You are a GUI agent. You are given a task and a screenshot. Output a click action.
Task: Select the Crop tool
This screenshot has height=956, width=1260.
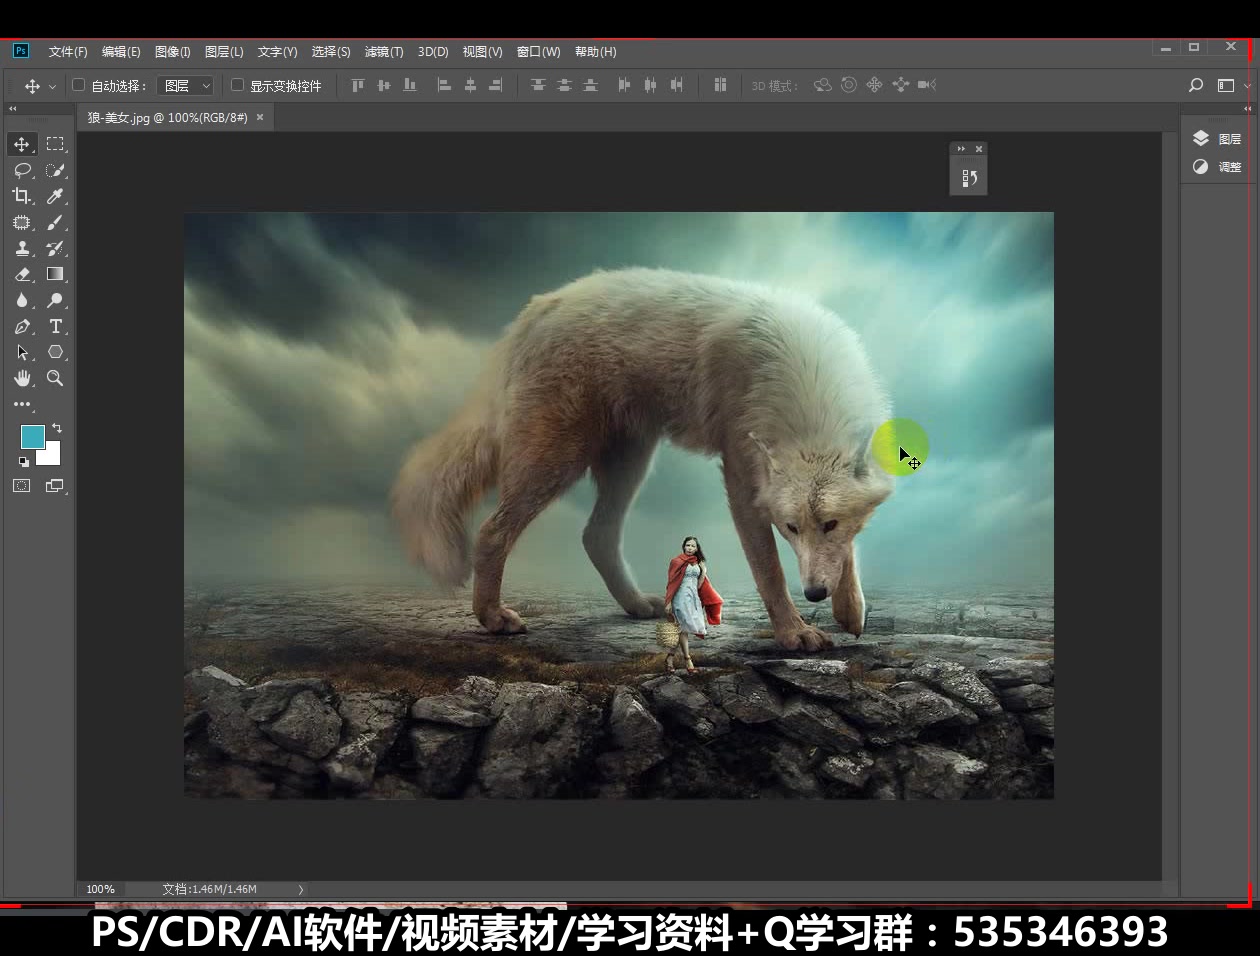pyautogui.click(x=22, y=196)
